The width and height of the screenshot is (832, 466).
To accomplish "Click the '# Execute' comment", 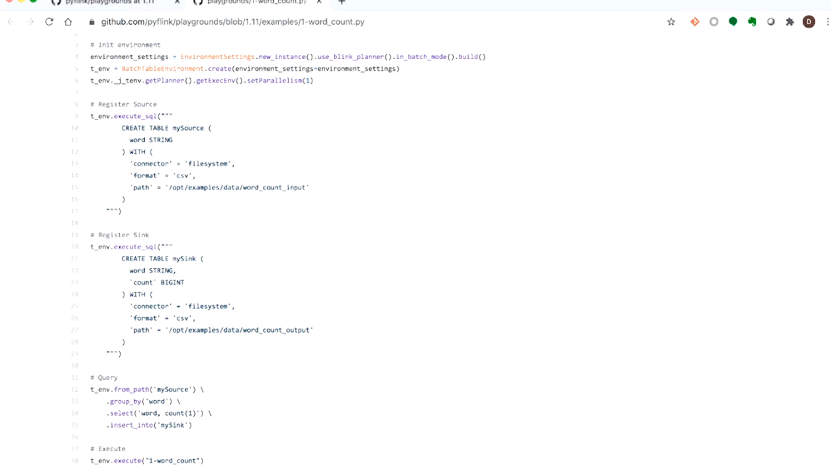I will click(108, 449).
